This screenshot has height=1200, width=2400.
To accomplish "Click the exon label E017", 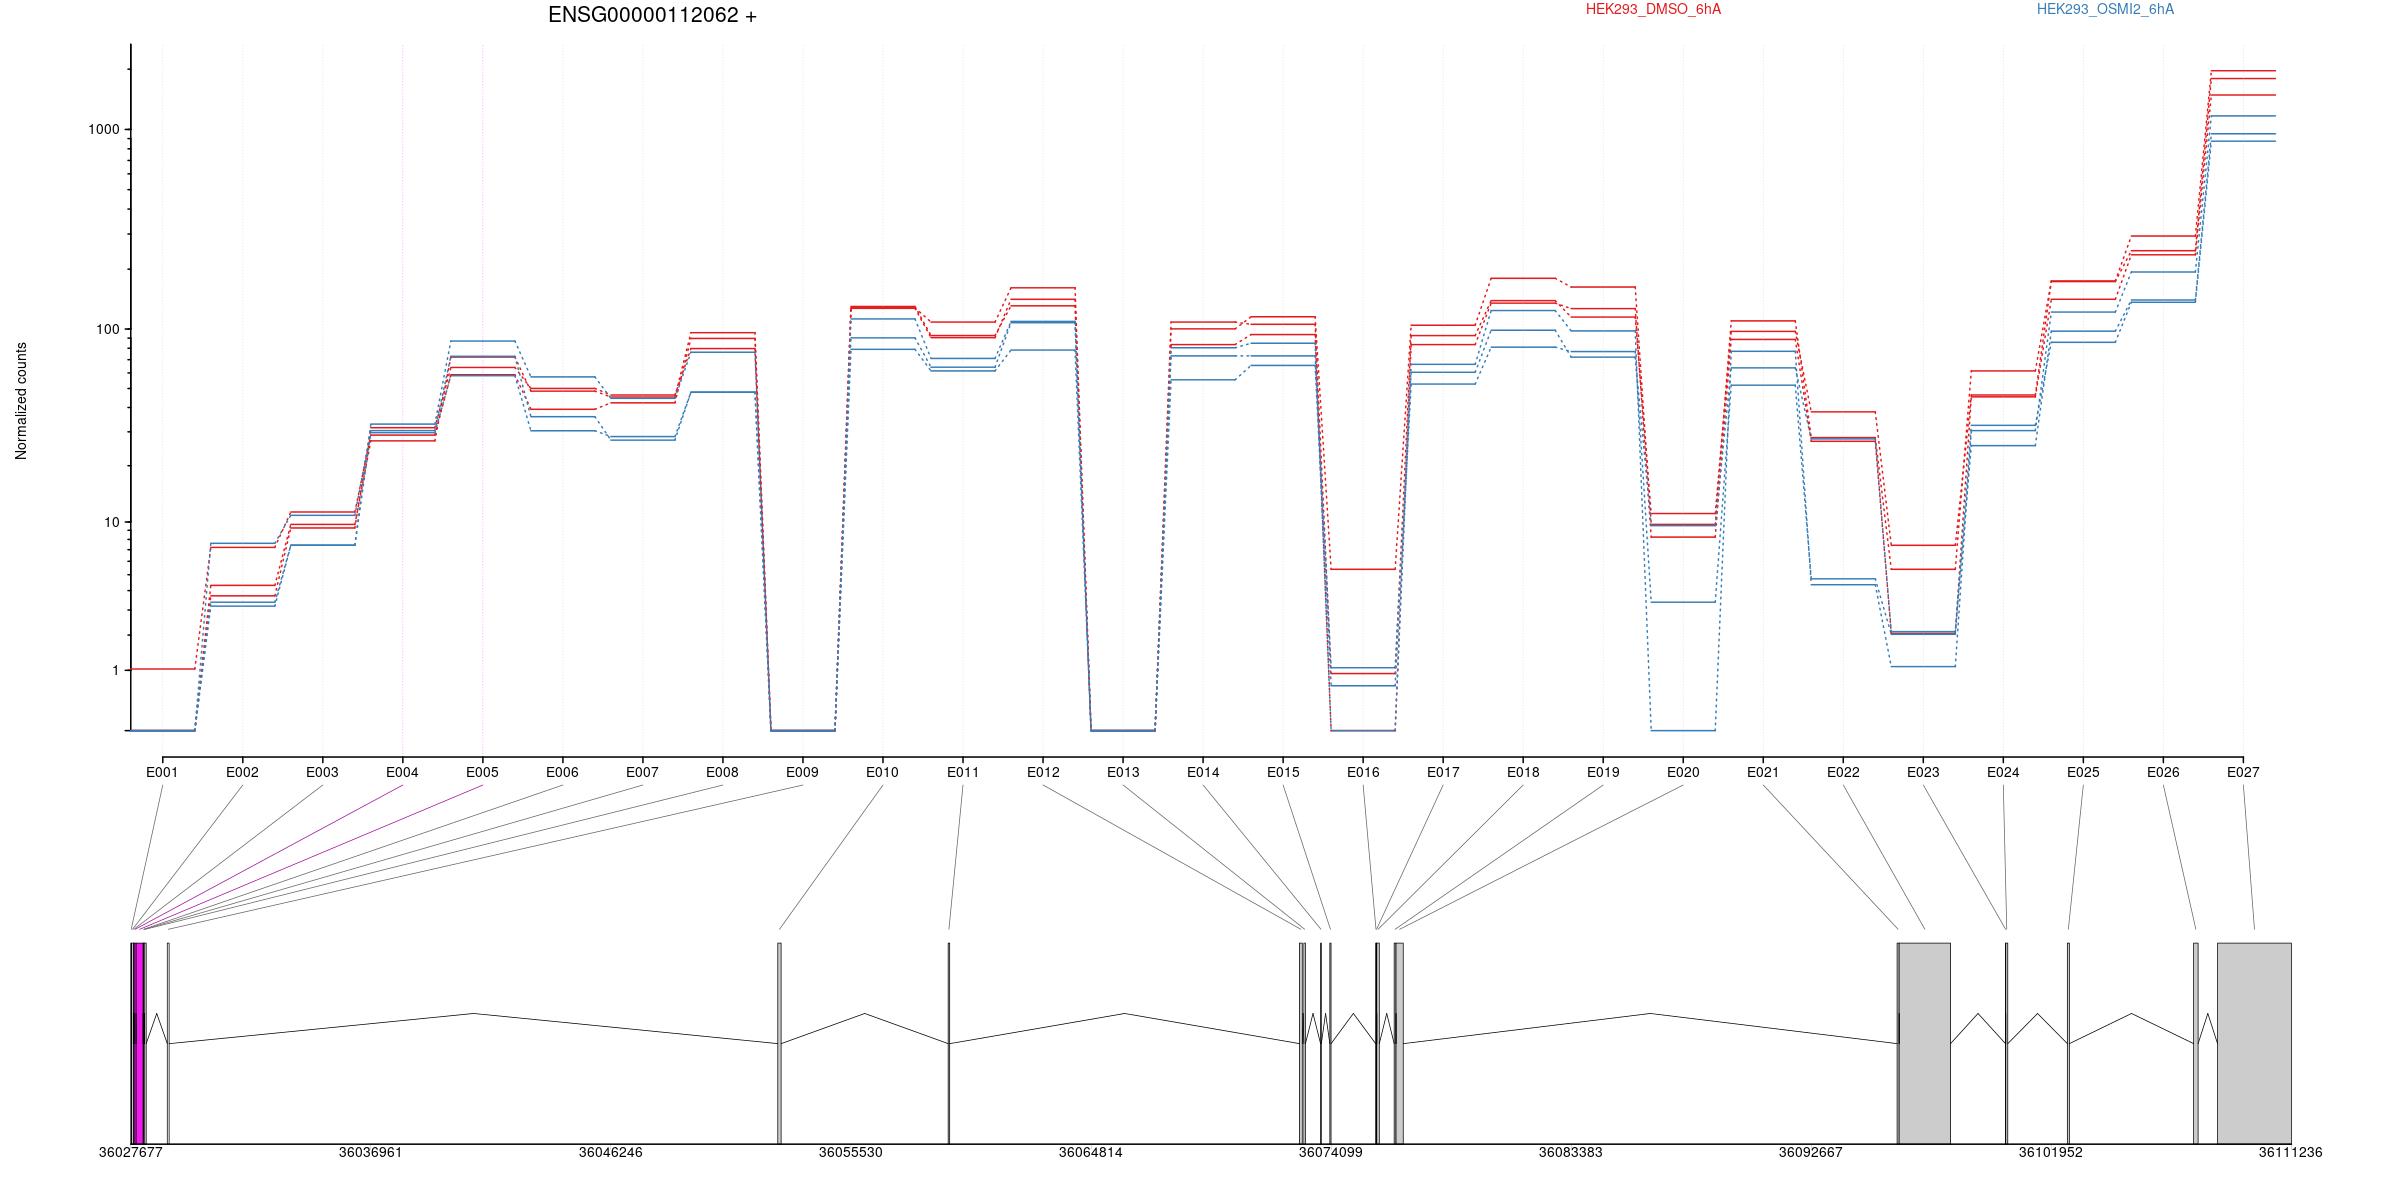I will click(x=1443, y=772).
